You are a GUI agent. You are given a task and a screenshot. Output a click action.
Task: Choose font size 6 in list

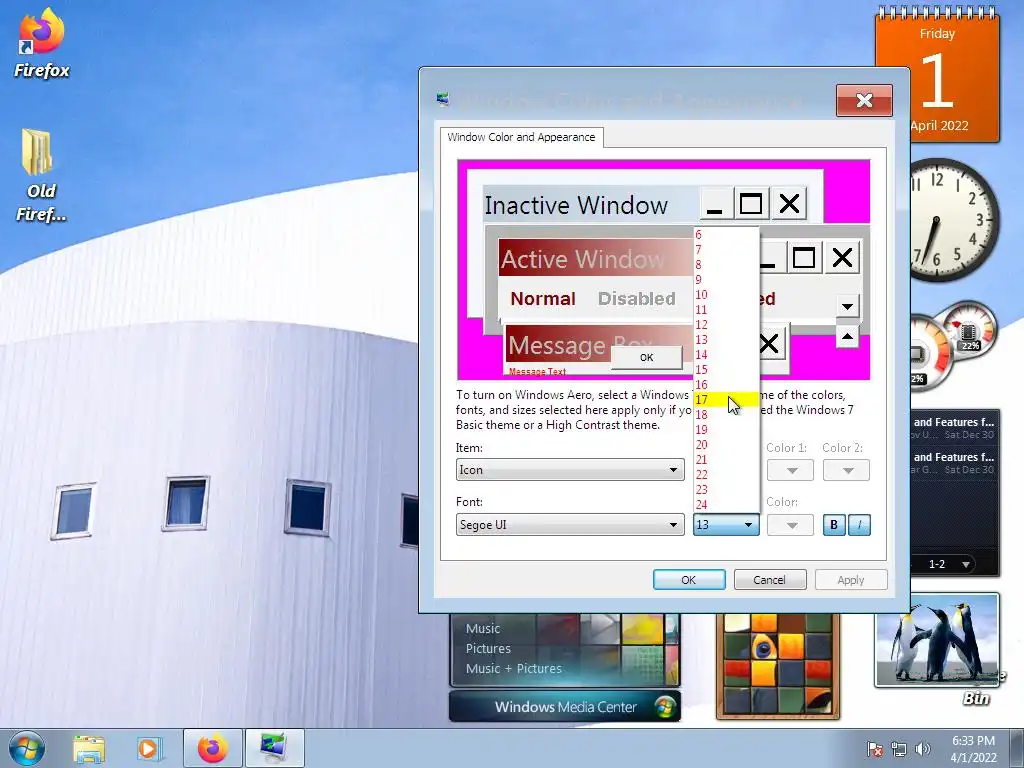click(x=726, y=234)
